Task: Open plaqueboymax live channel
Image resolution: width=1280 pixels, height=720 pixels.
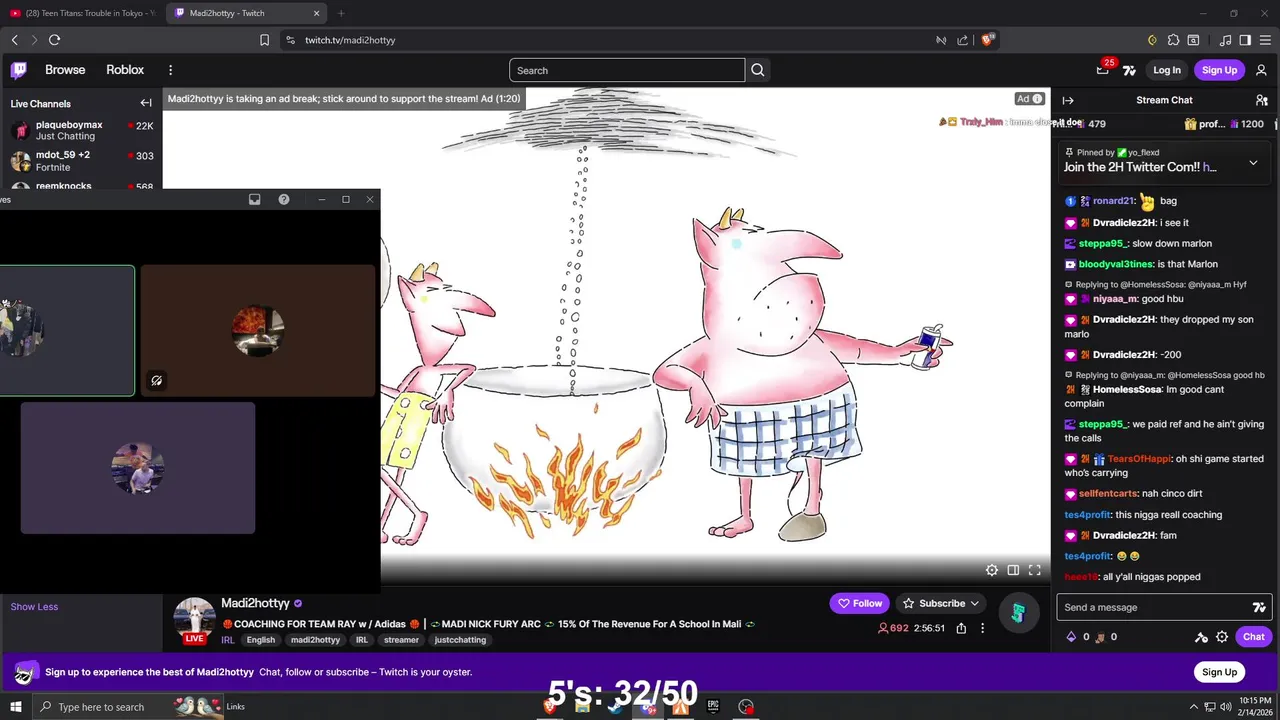Action: coord(81,130)
